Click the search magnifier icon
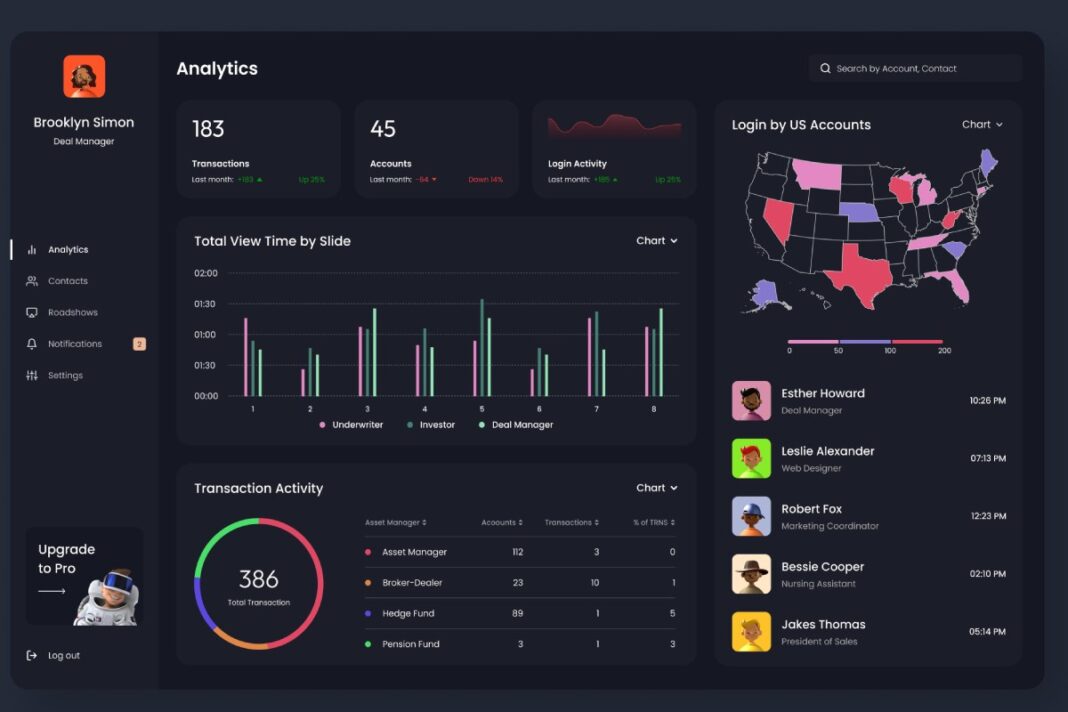The image size is (1068, 712). [825, 69]
